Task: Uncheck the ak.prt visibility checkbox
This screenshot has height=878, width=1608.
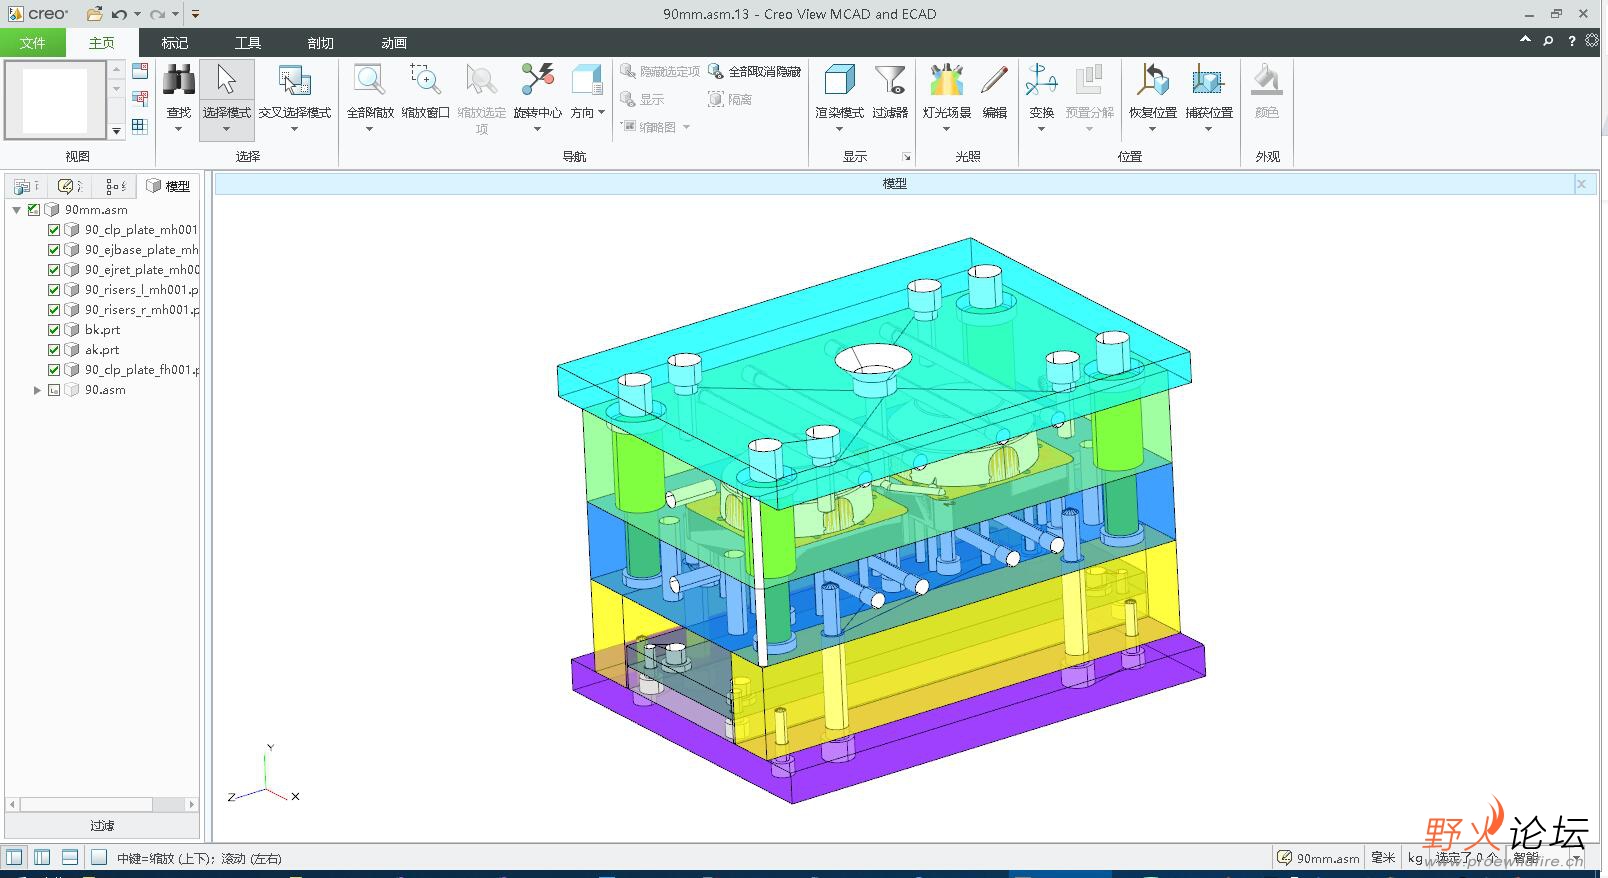Action: 54,350
